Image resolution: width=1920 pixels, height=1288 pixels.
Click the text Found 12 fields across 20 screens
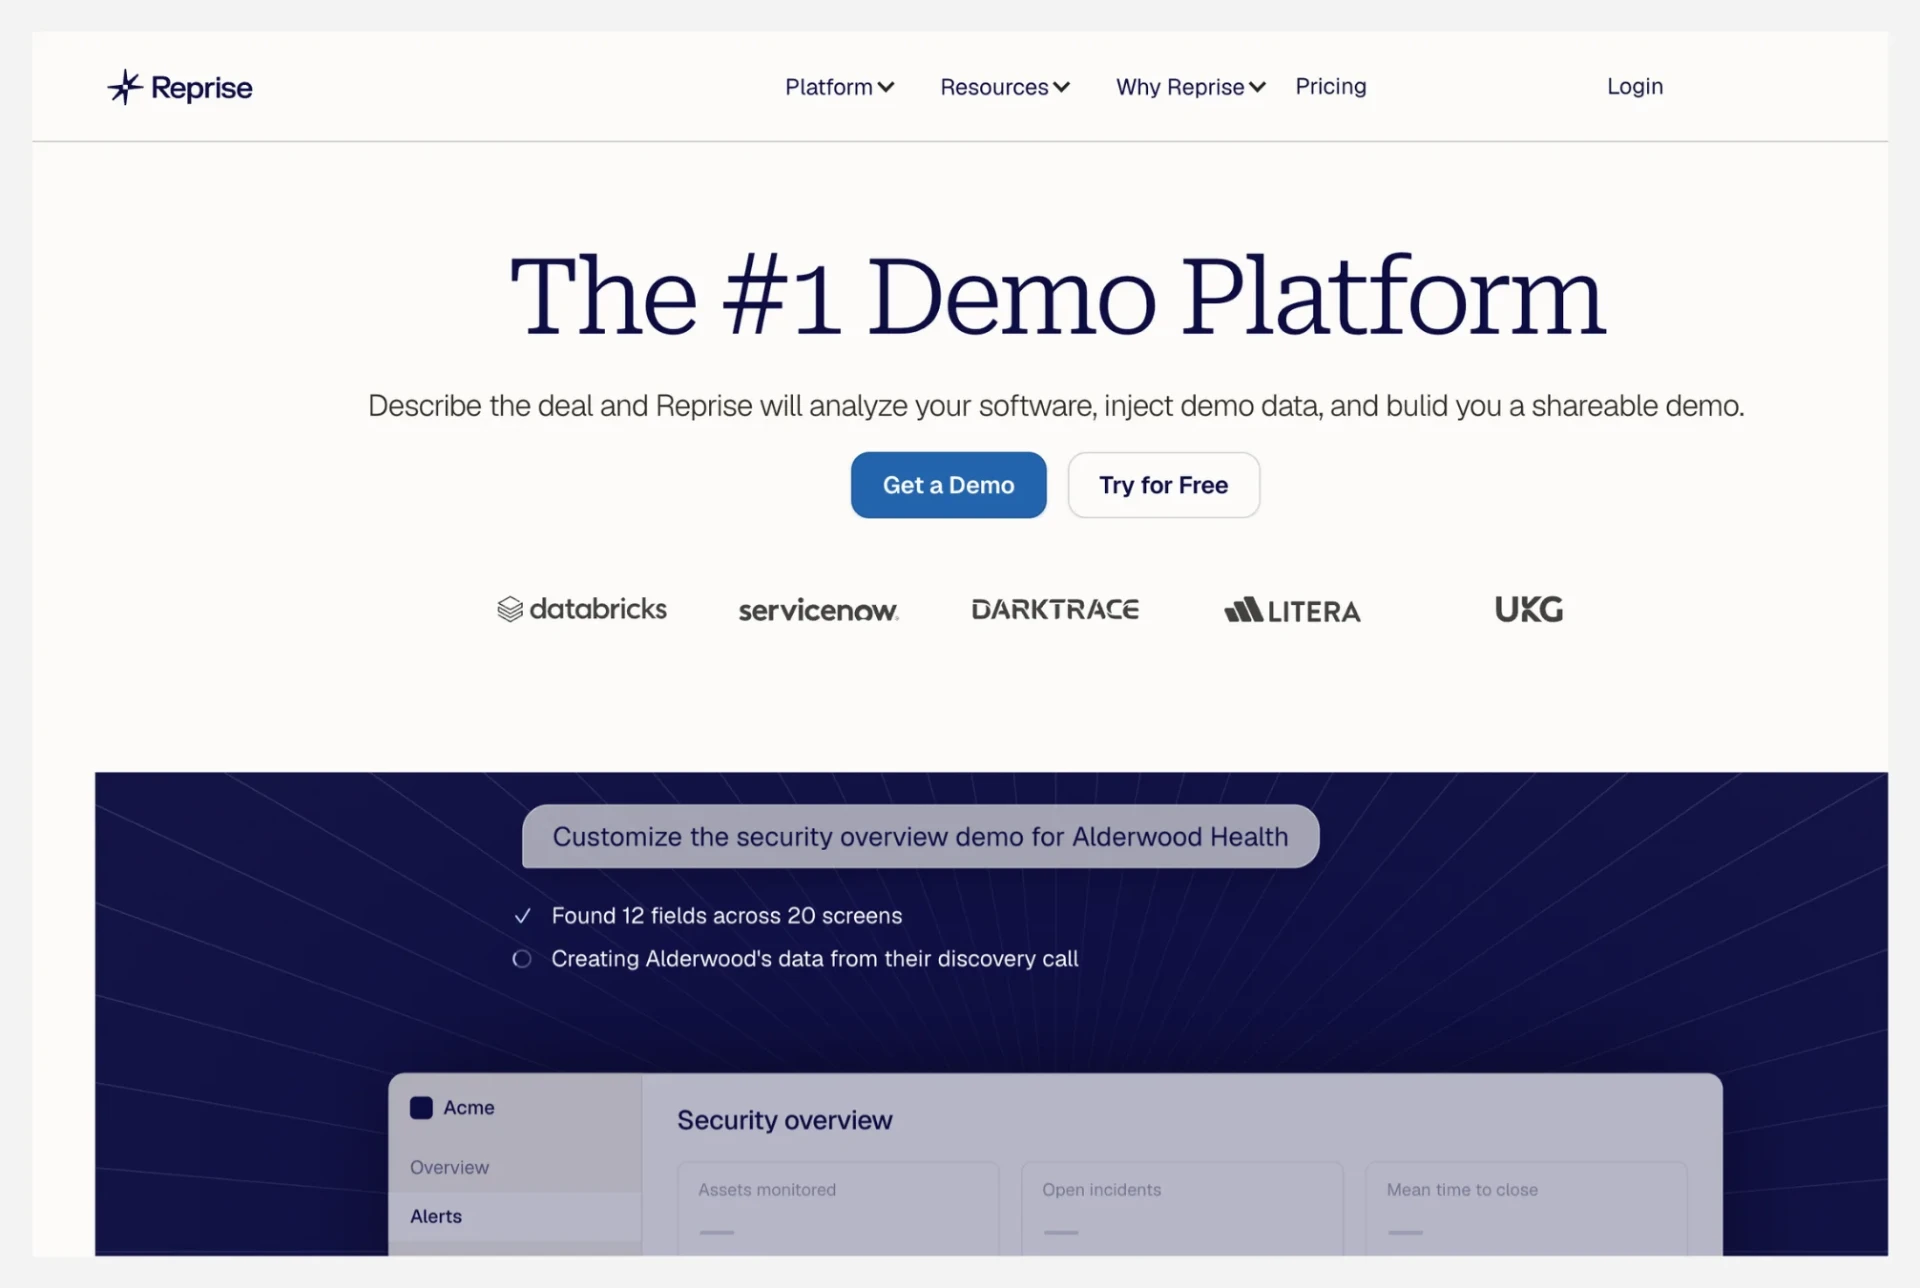point(726,915)
